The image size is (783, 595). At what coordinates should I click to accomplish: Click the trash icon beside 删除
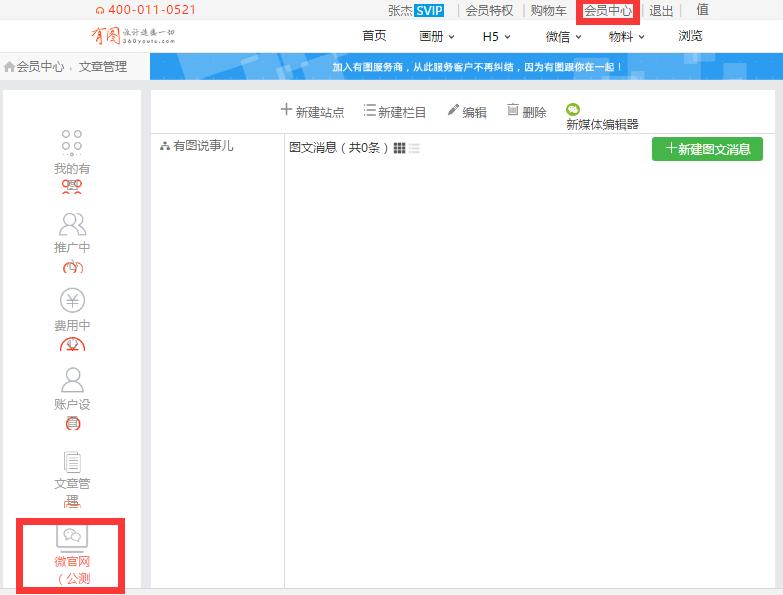(512, 109)
